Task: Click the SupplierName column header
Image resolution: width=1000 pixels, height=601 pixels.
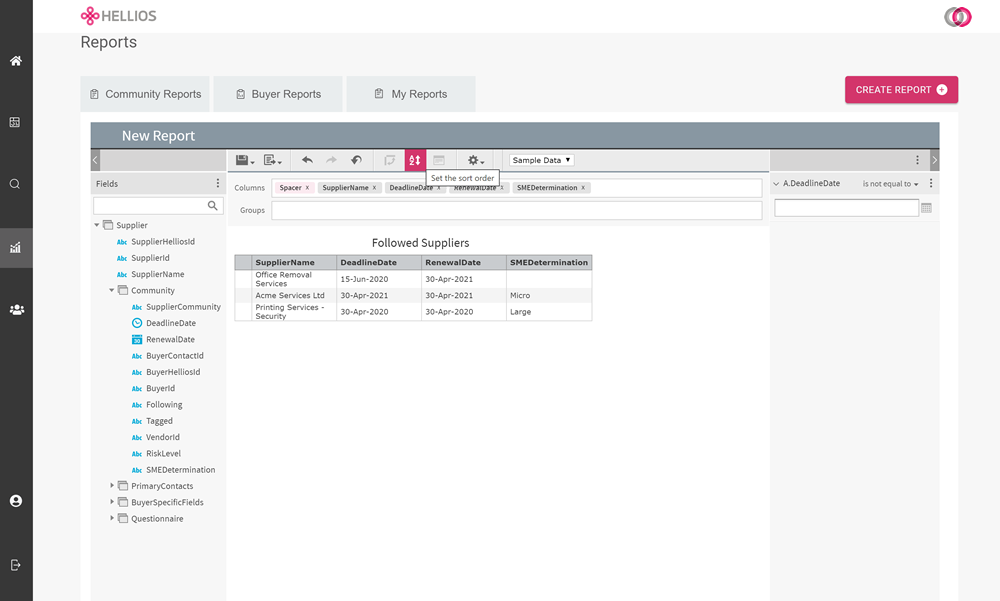Action: (x=294, y=262)
